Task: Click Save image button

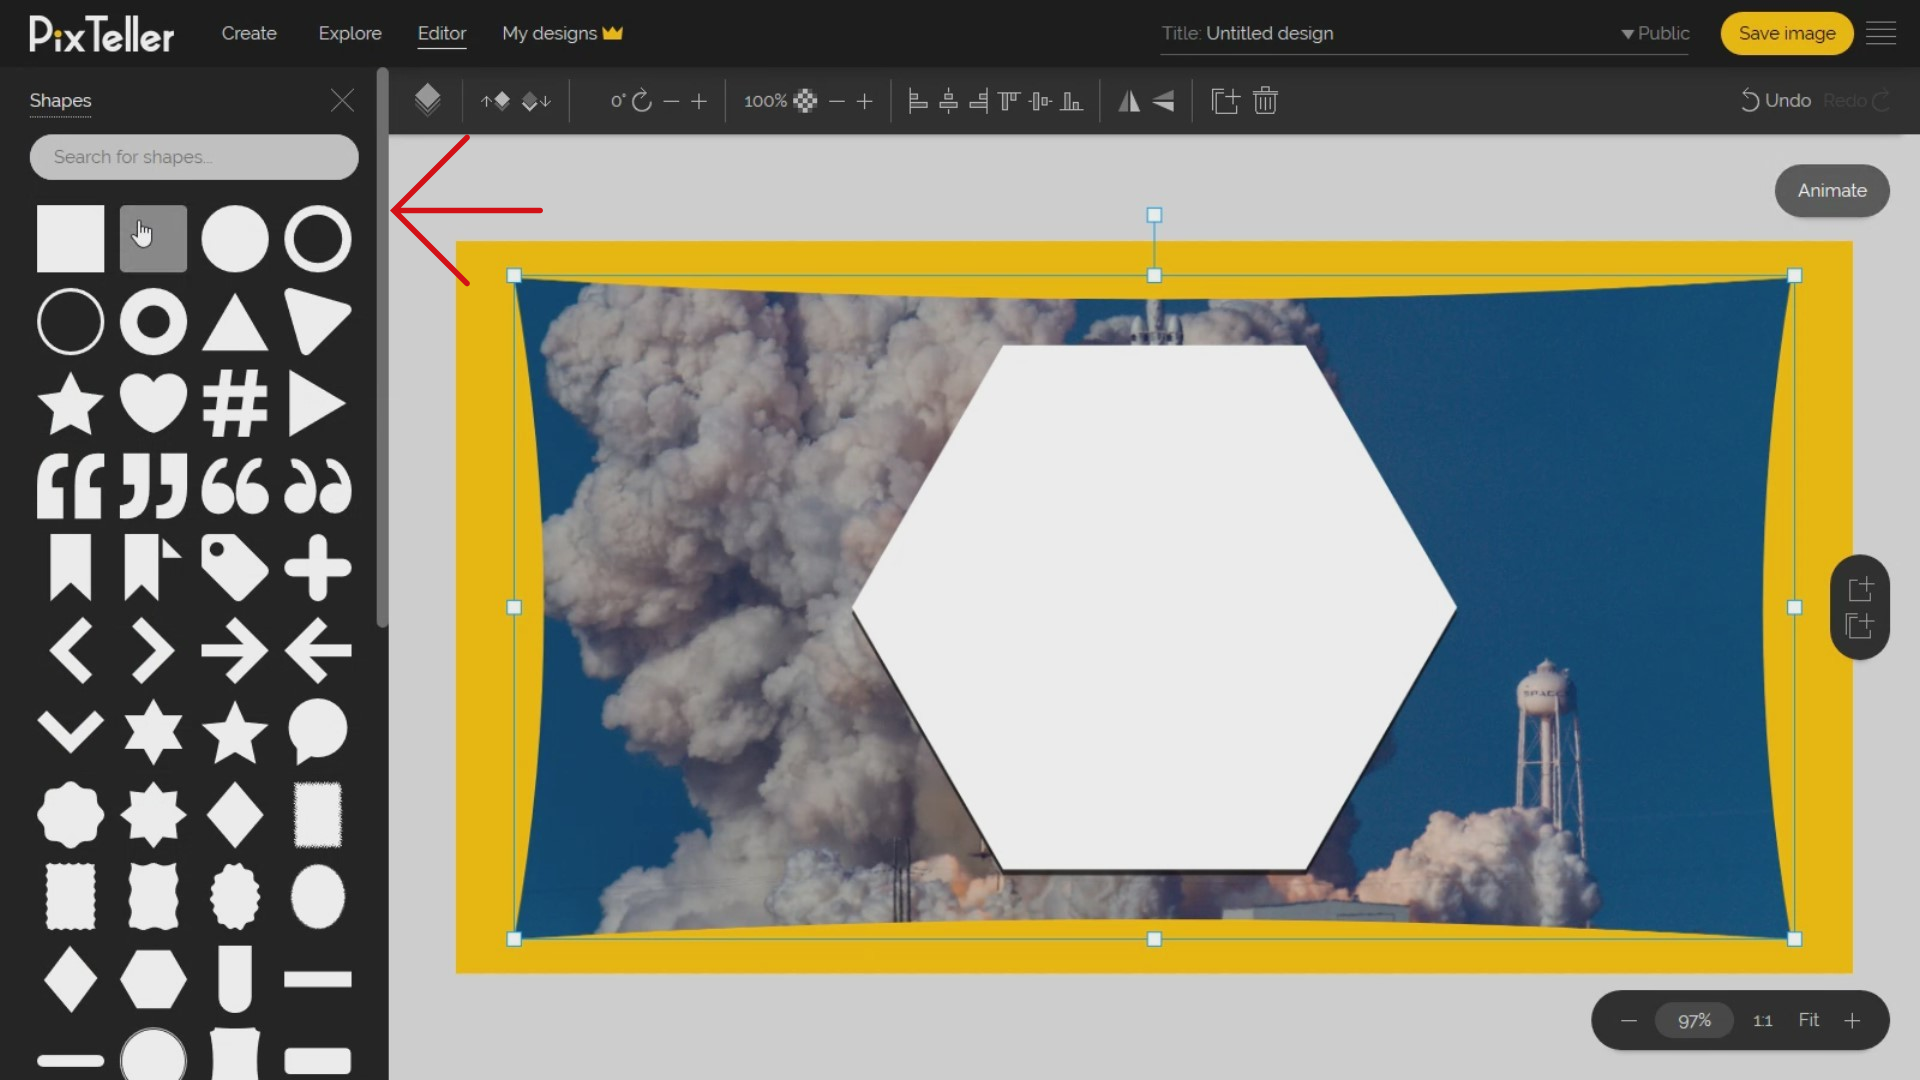Action: 1787,33
